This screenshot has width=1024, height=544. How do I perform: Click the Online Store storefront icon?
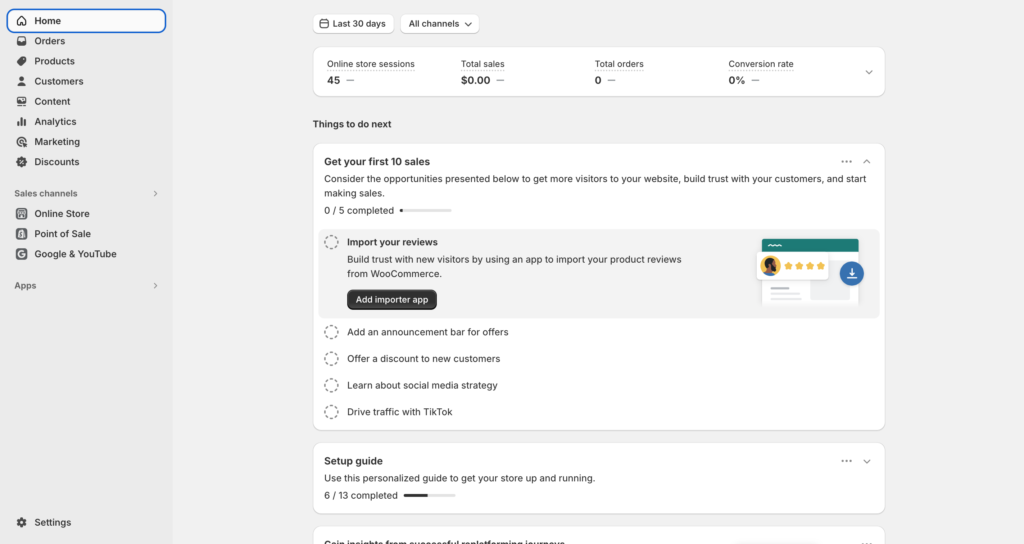tap(22, 214)
